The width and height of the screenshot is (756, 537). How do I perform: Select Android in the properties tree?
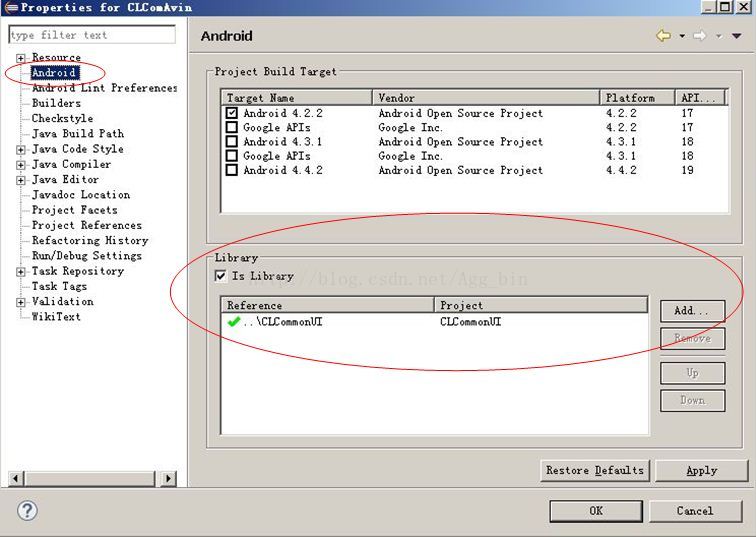pyautogui.click(x=54, y=72)
